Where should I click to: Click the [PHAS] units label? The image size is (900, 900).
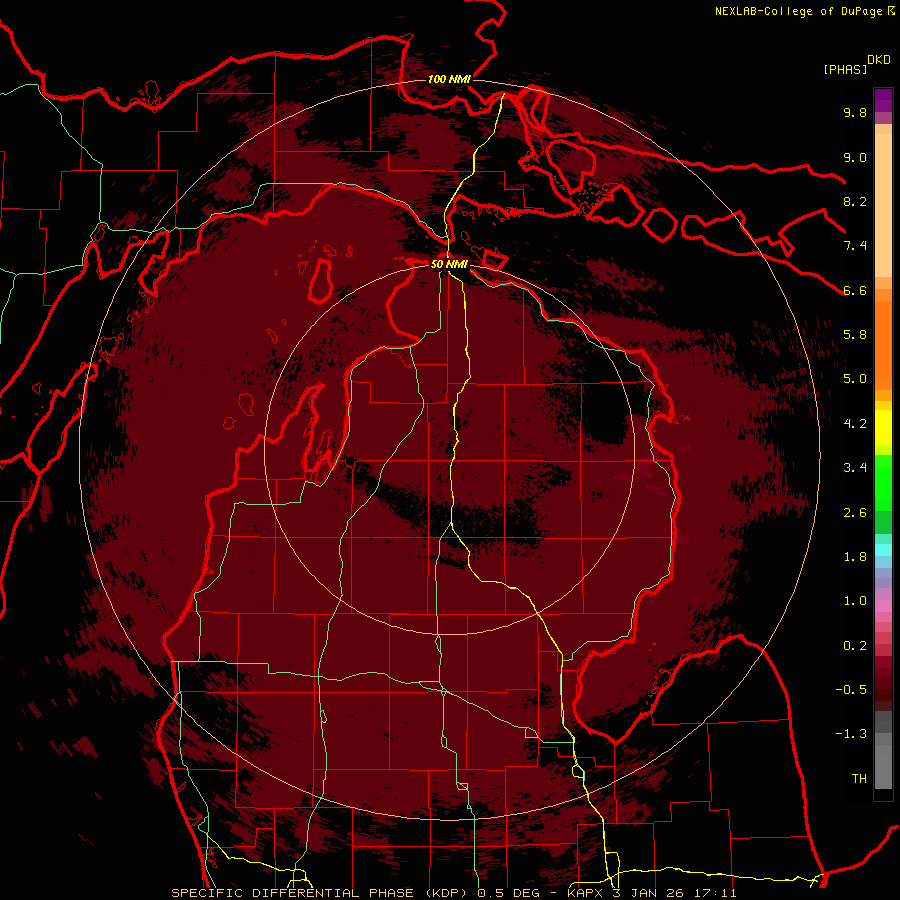(x=845, y=69)
